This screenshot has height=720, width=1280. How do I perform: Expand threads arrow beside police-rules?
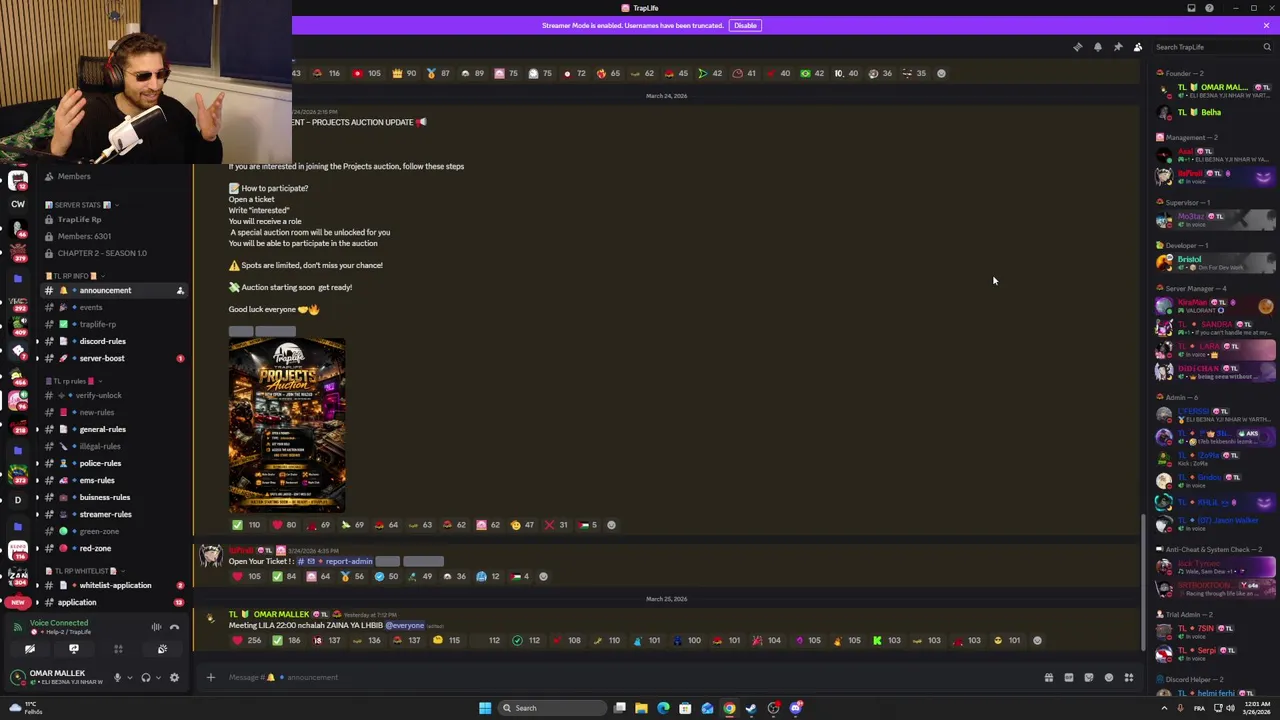(x=37, y=463)
